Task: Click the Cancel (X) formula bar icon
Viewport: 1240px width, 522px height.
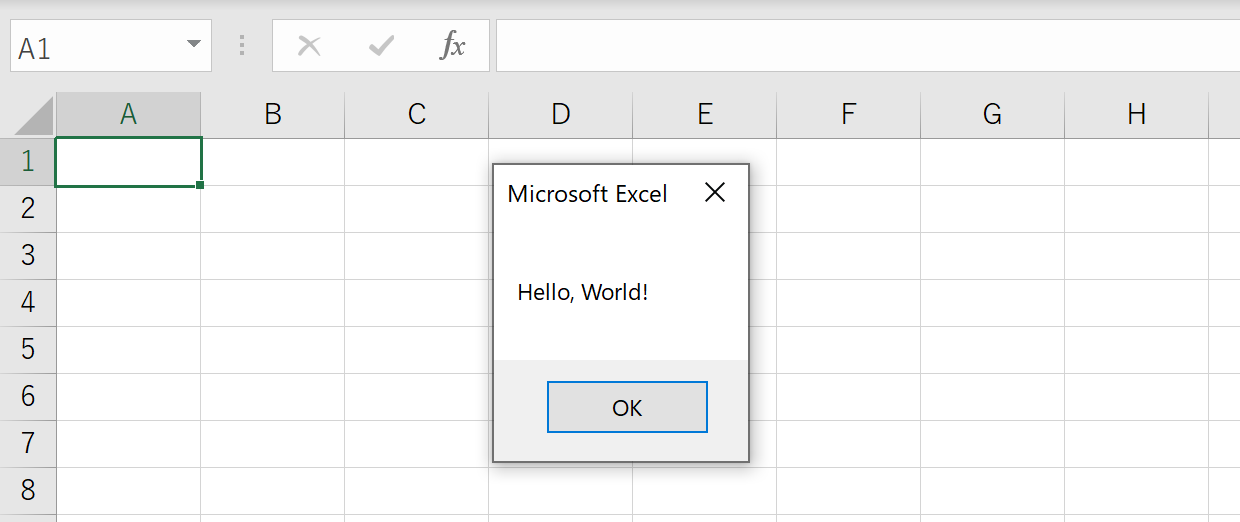Action: click(x=309, y=45)
